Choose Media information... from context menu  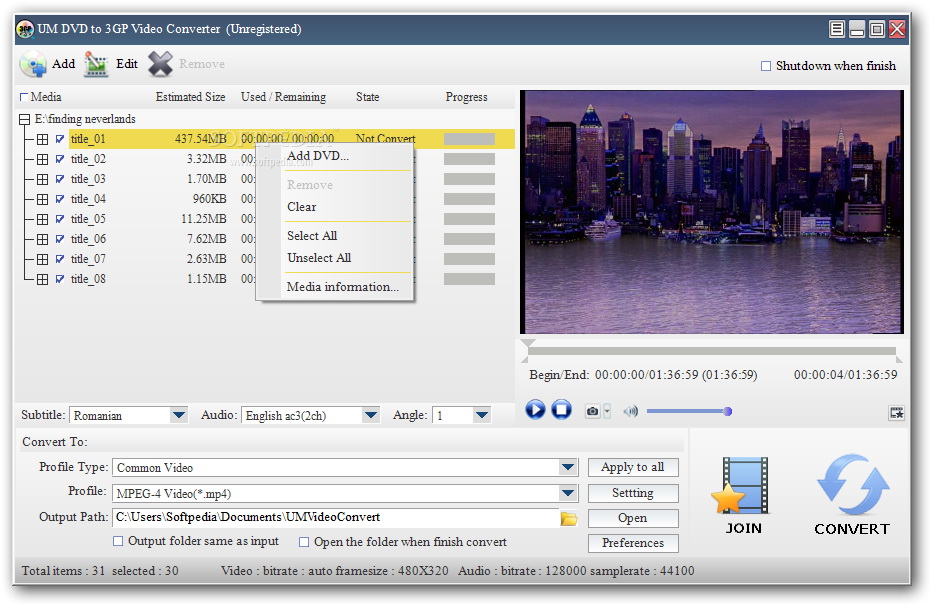[x=343, y=287]
